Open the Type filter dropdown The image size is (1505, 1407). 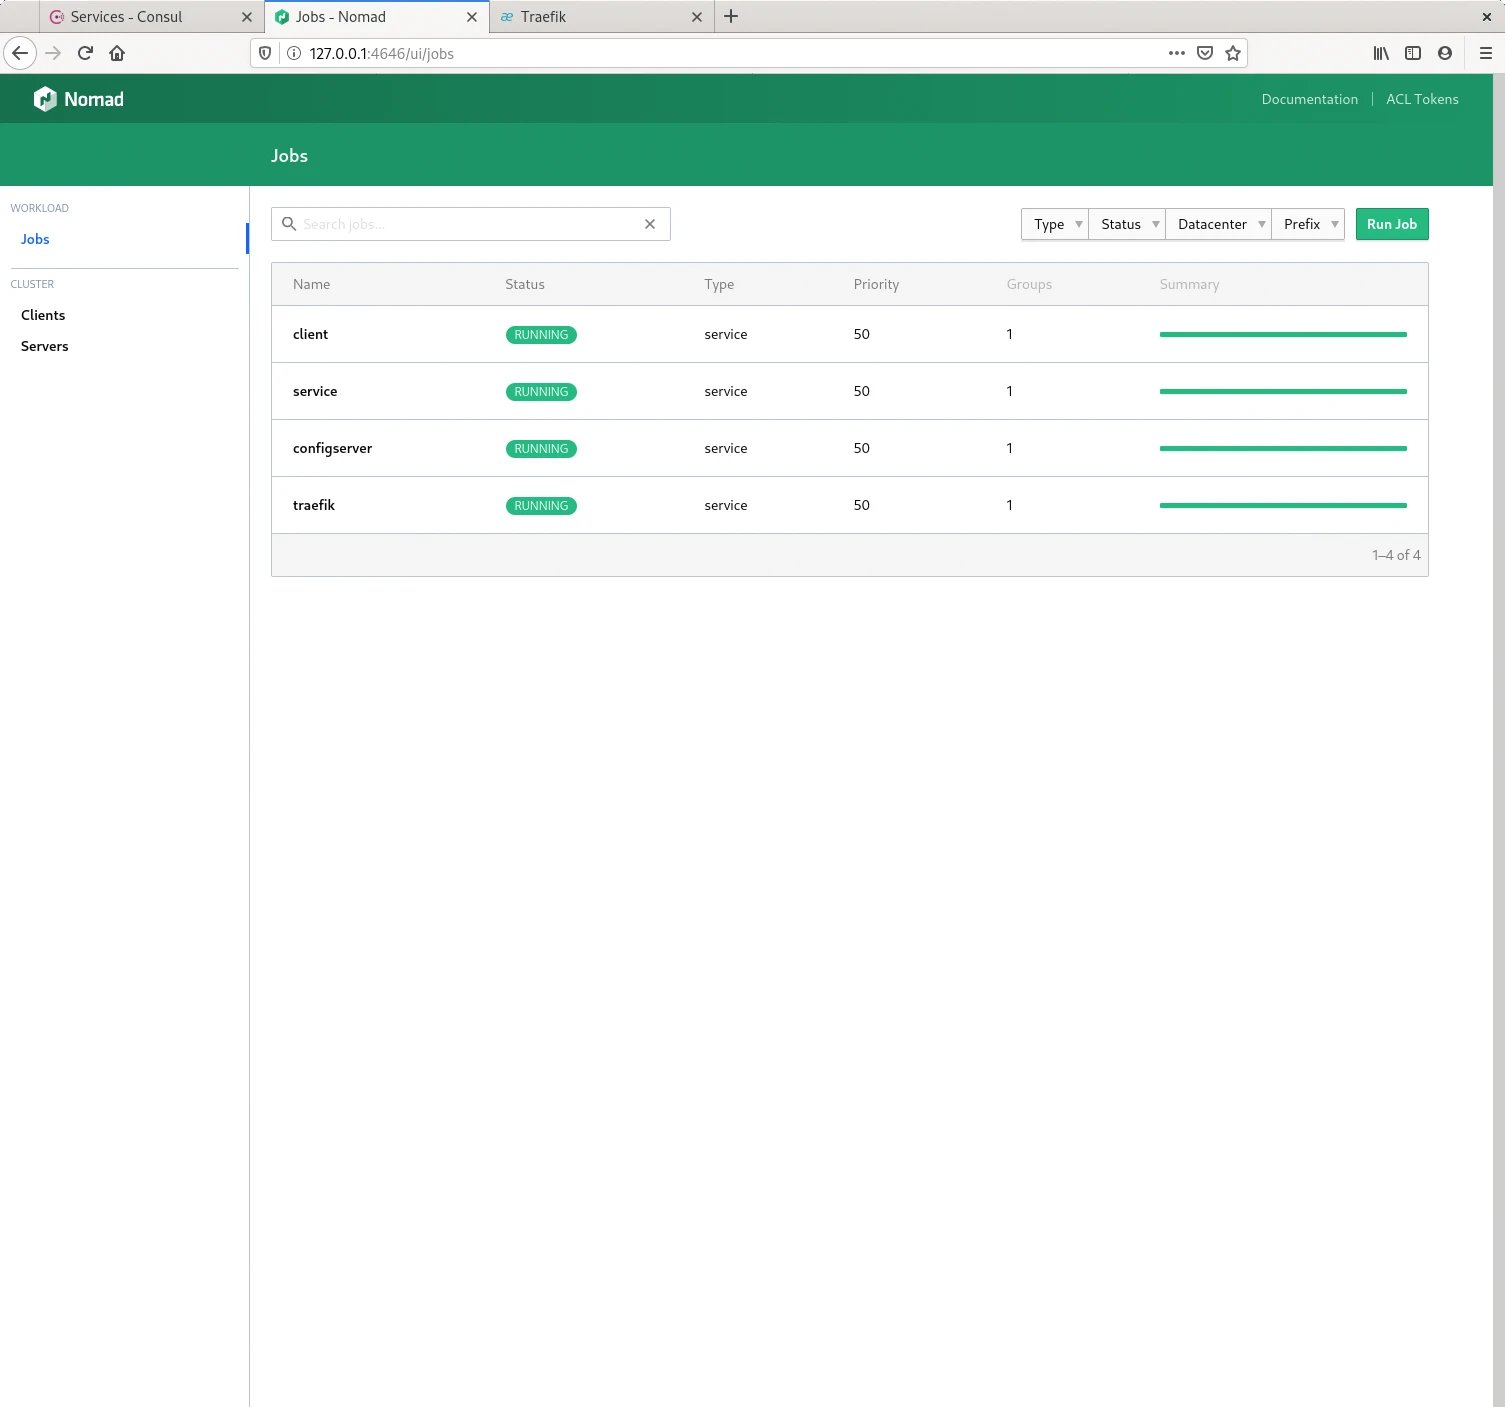tap(1055, 224)
